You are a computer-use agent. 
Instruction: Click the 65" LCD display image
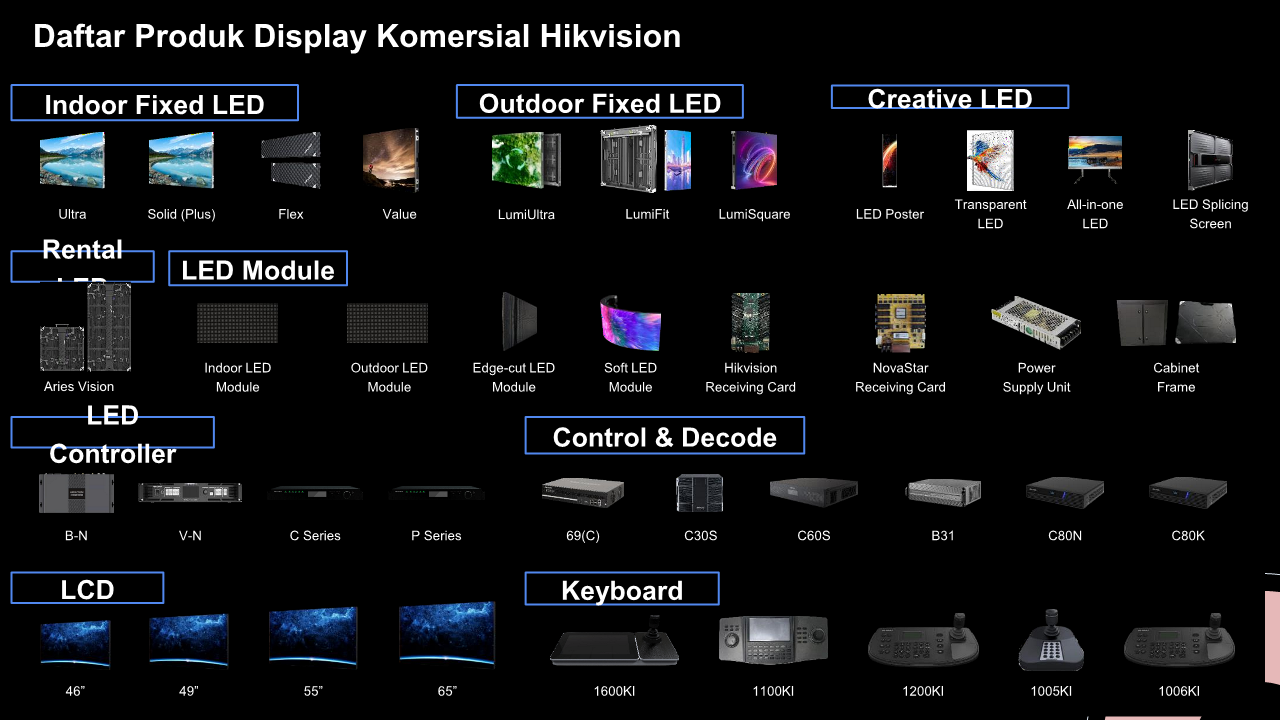[447, 634]
